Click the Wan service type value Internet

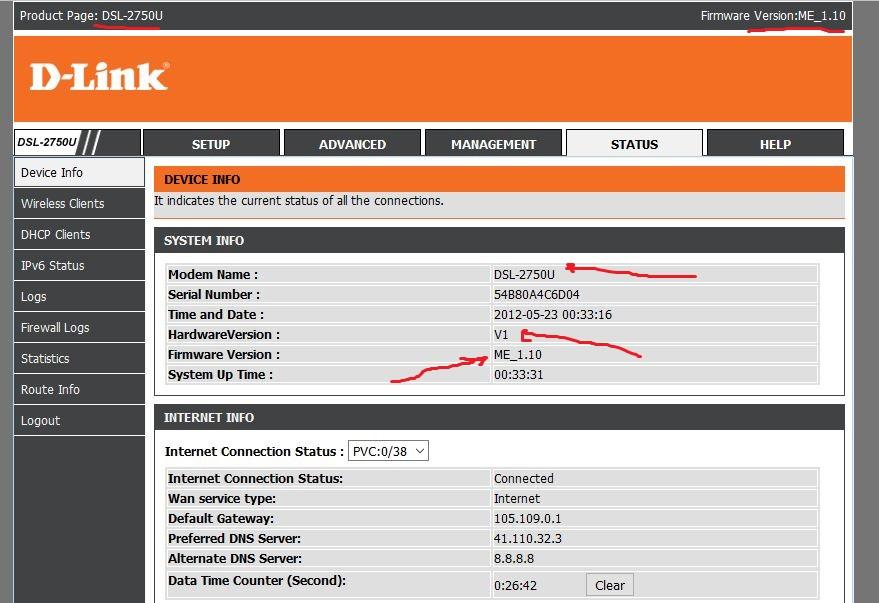click(517, 499)
